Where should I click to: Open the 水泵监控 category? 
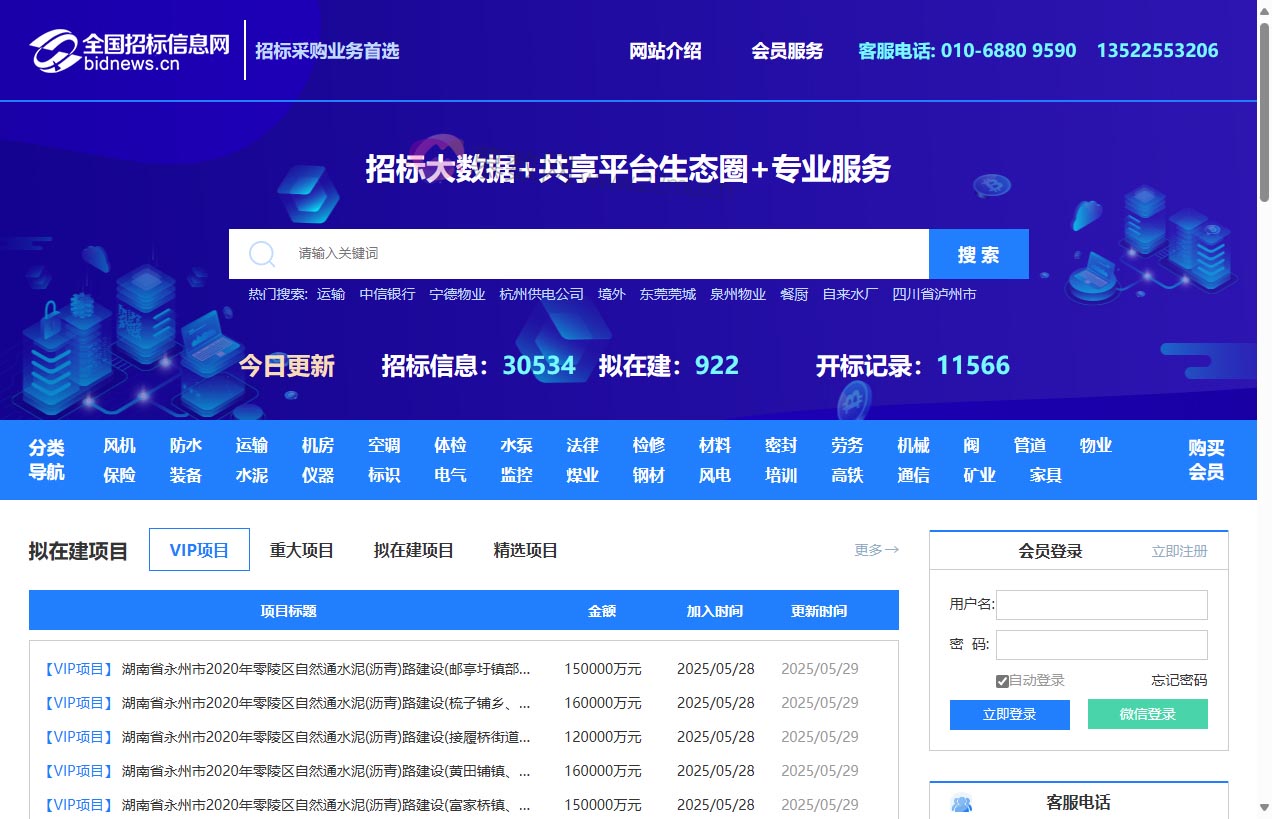[516, 460]
